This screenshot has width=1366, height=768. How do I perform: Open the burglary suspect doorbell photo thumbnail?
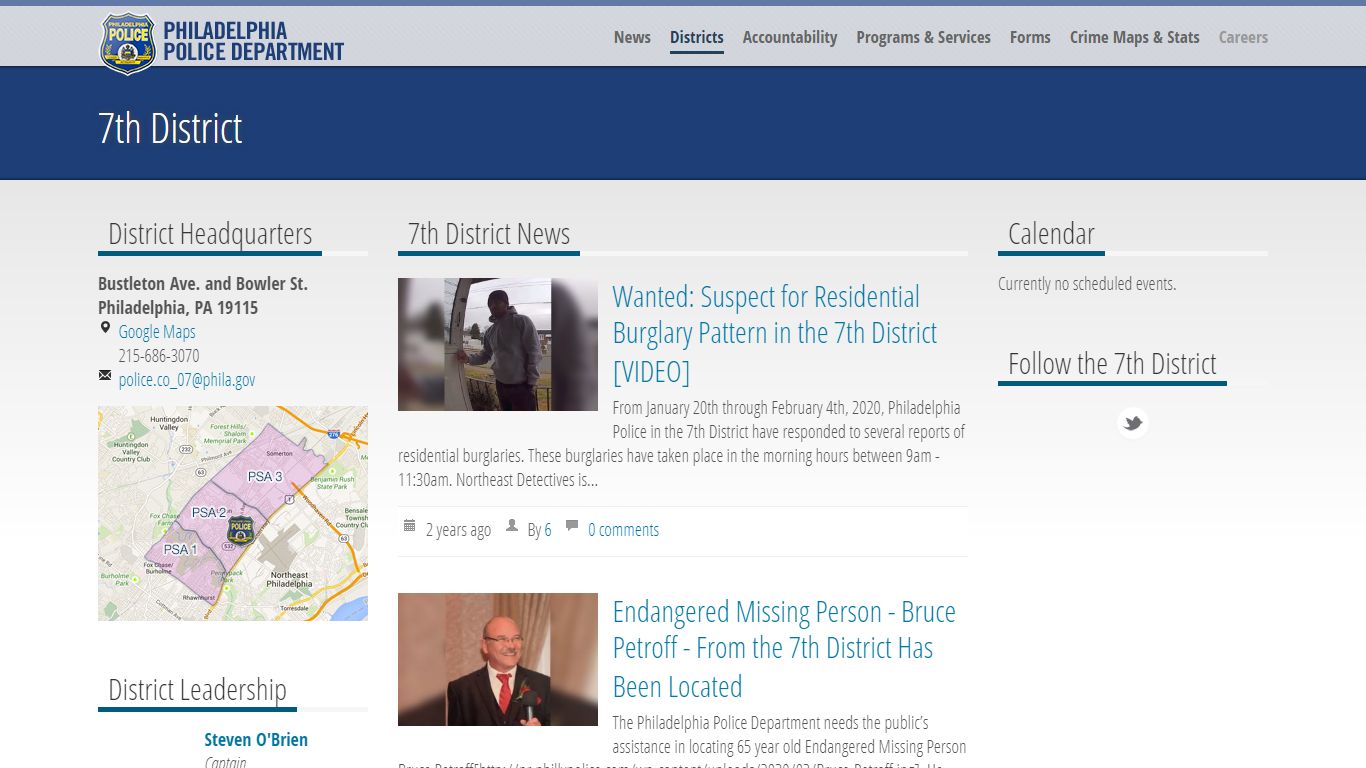498,344
